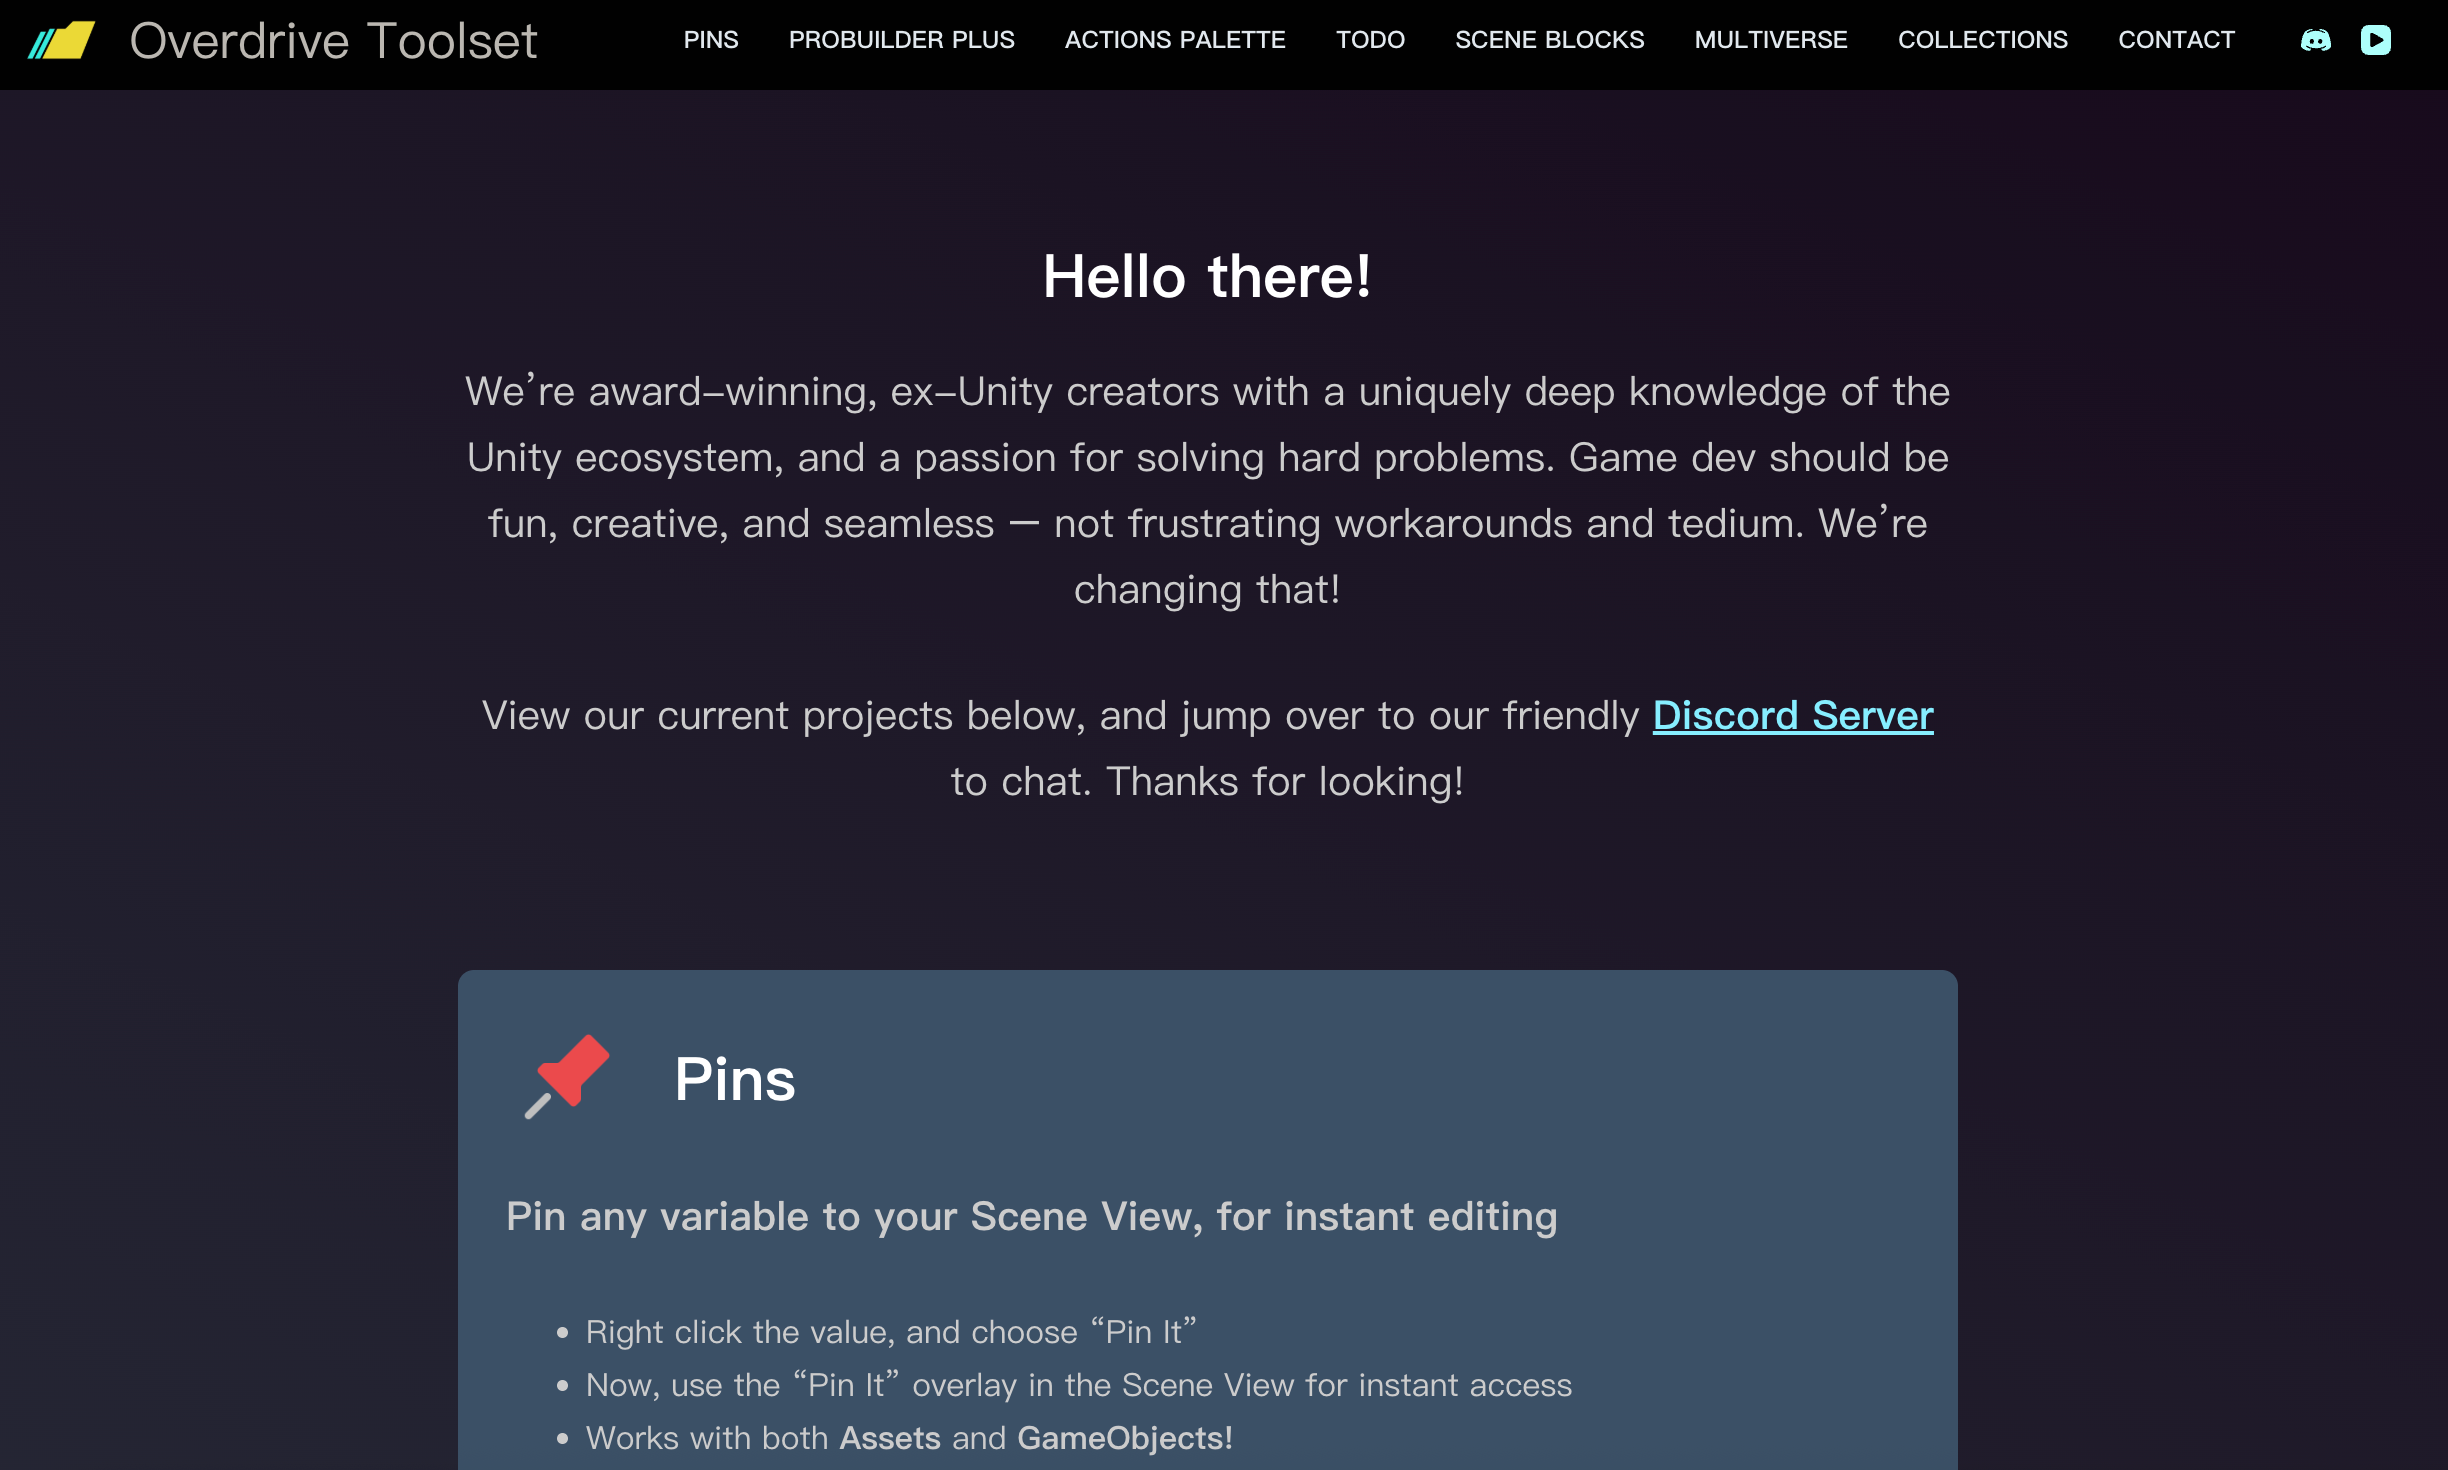Screen dimensions: 2448x1470
Task: Open the Multiverse nav item
Action: pos(1771,40)
